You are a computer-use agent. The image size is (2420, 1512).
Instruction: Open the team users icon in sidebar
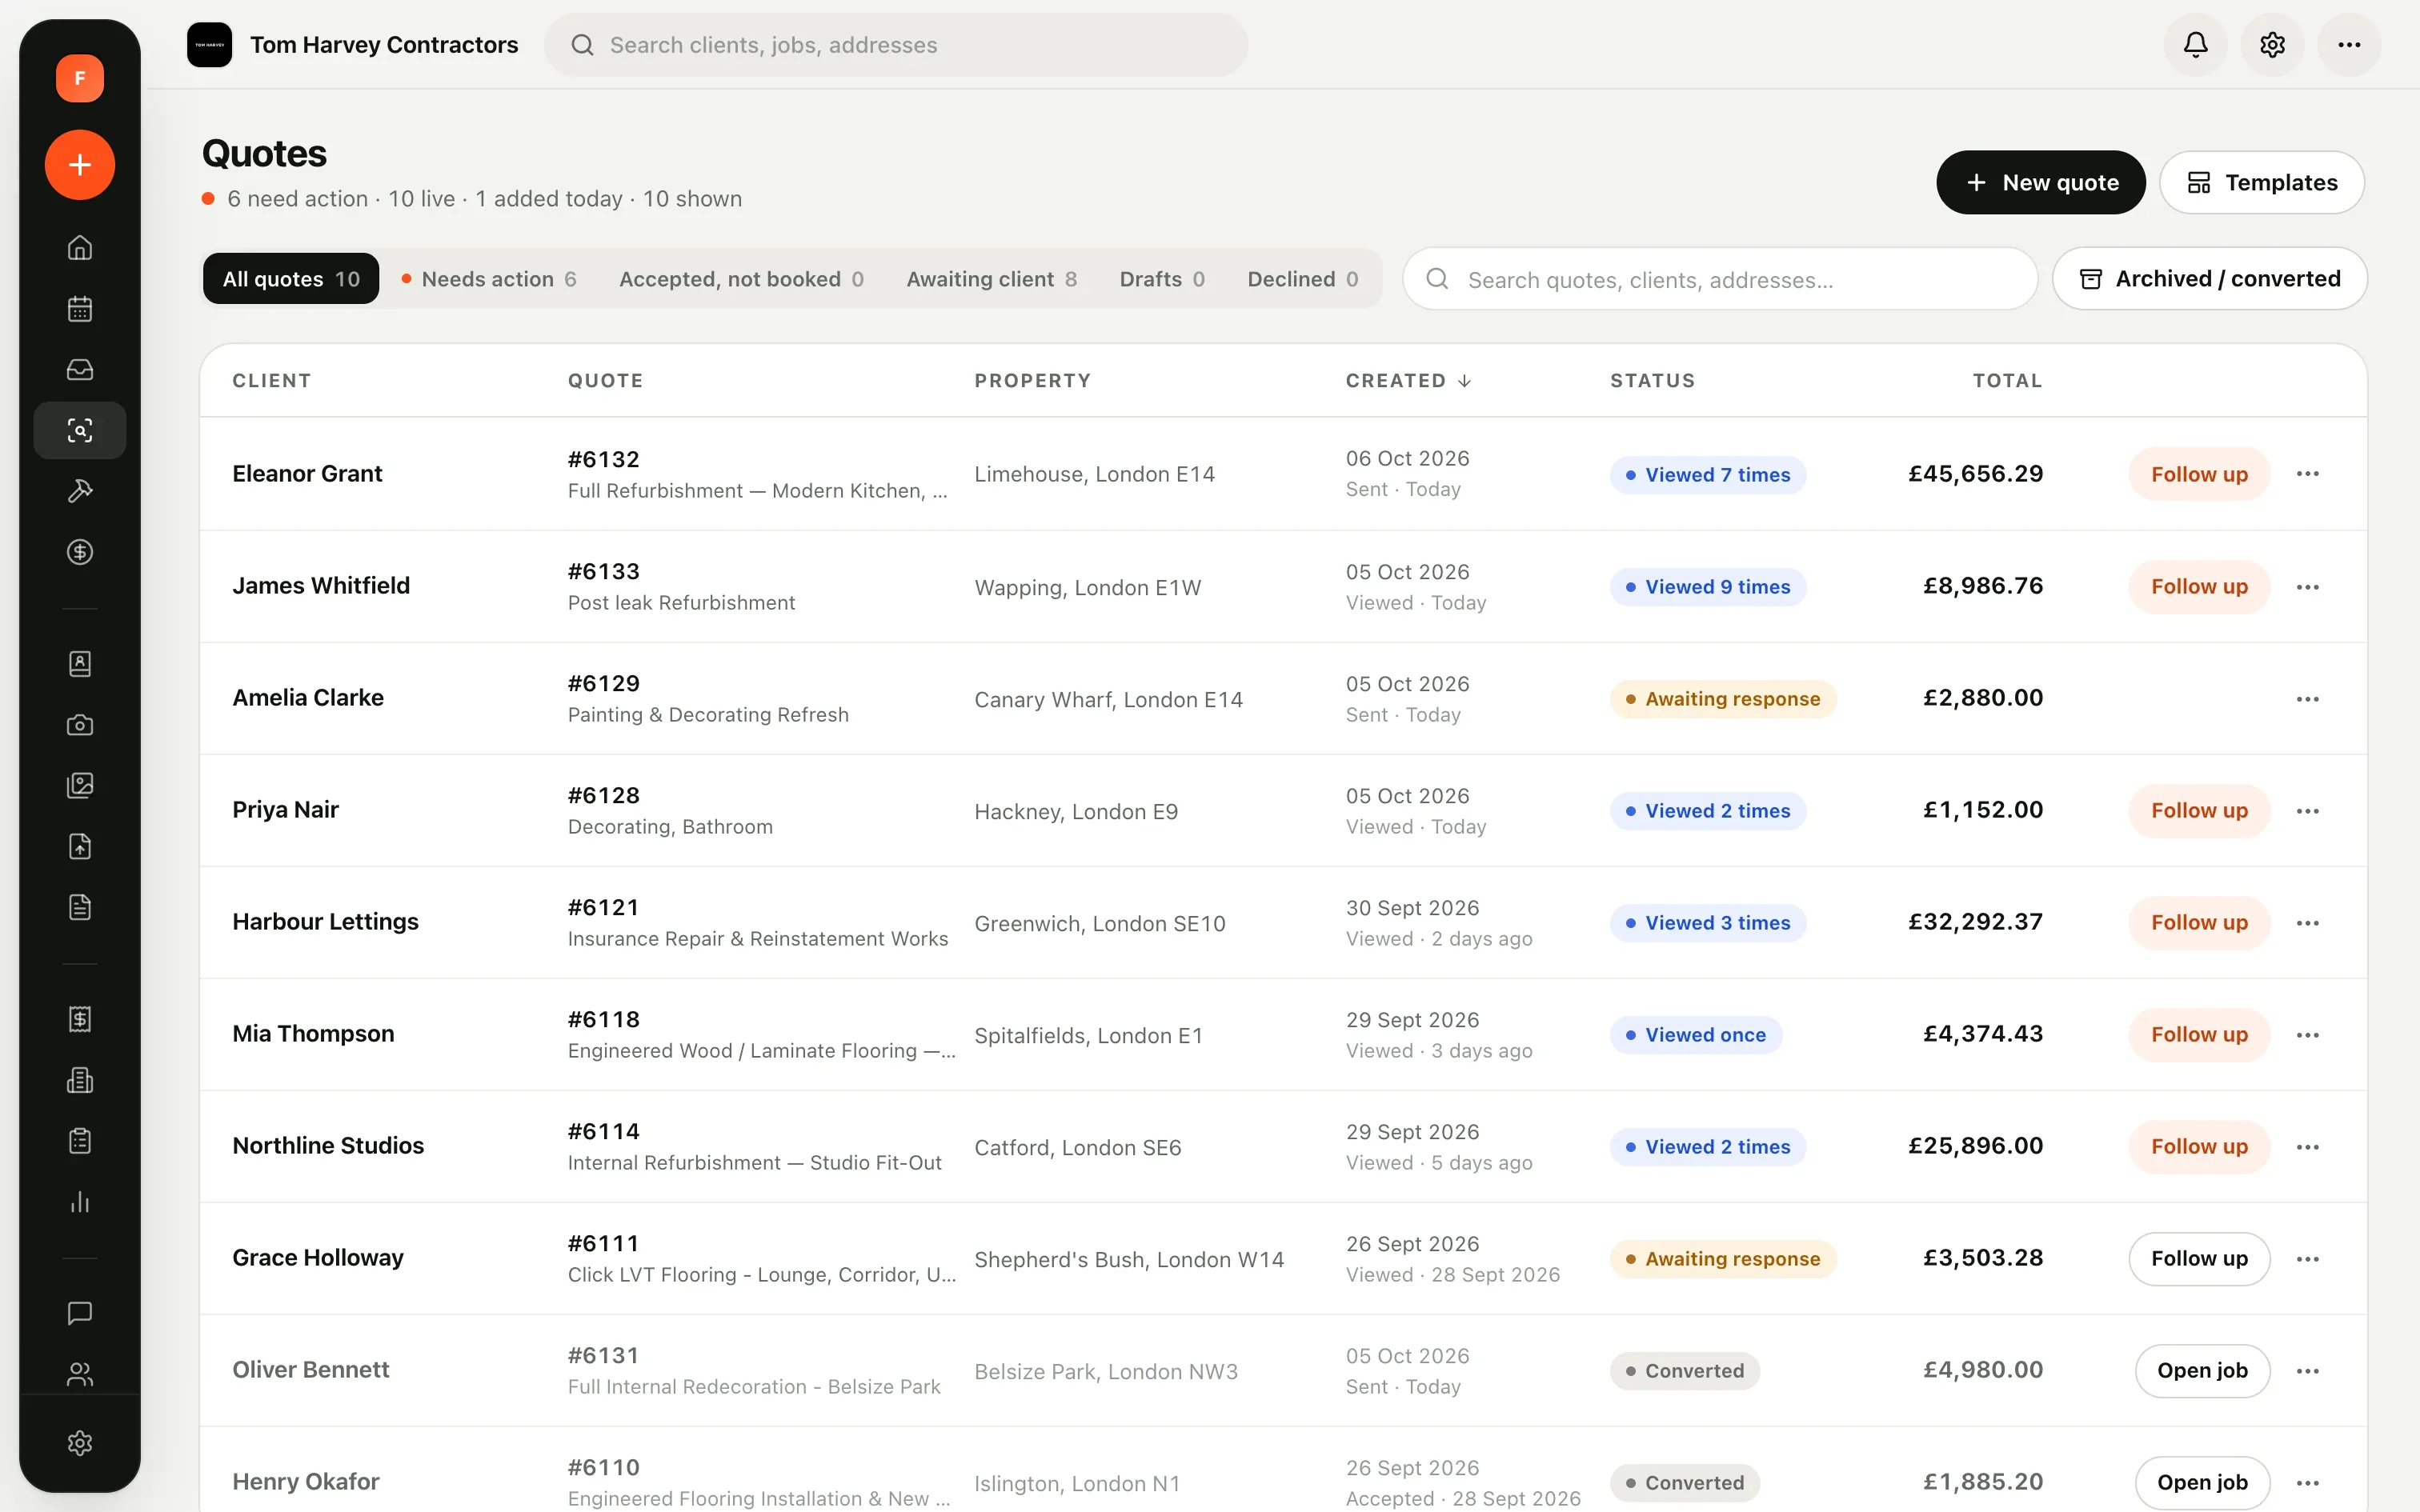pyautogui.click(x=80, y=1375)
